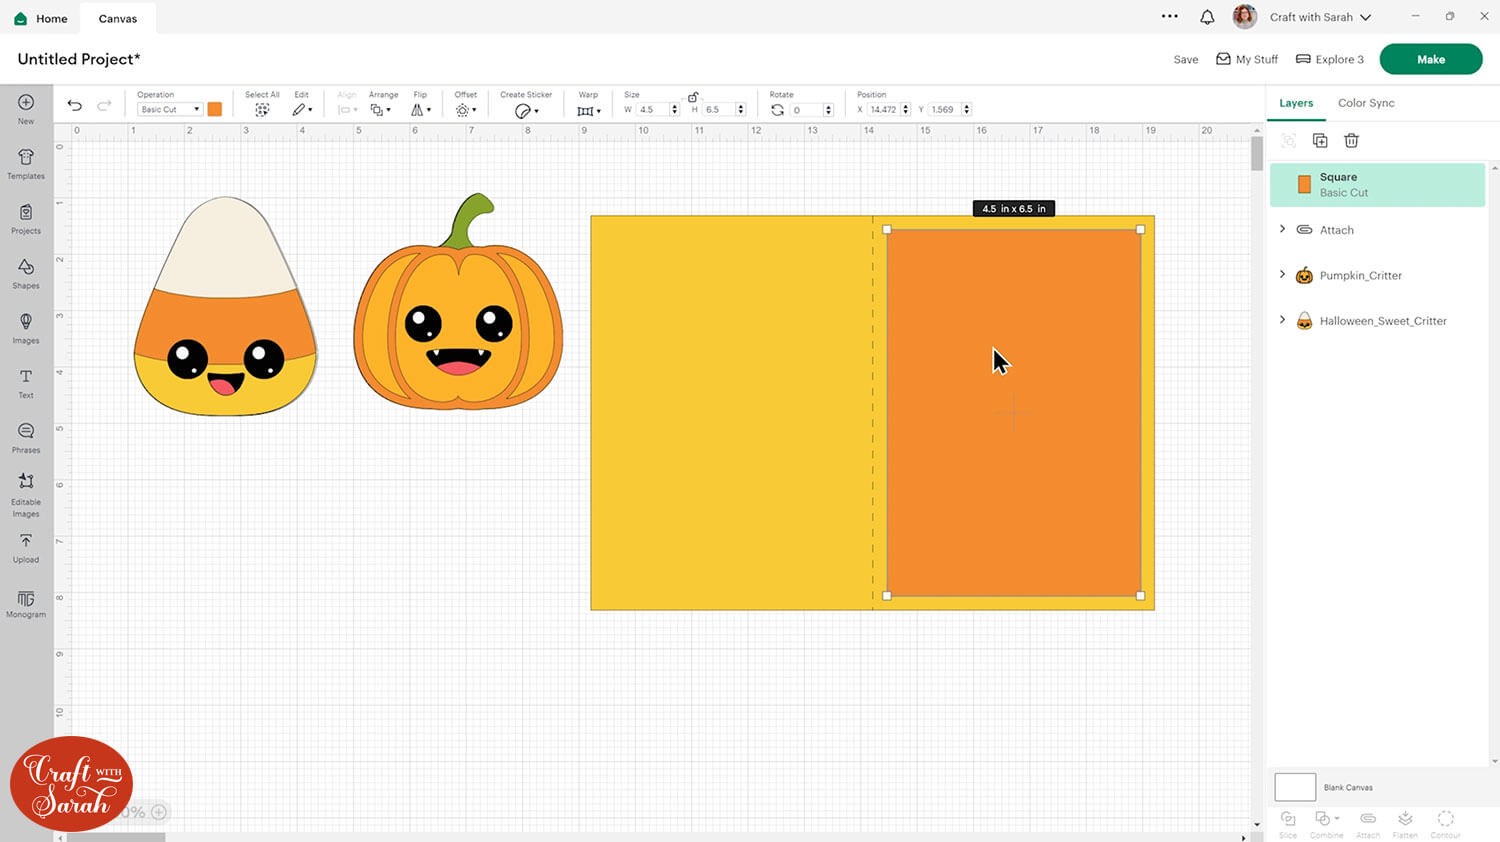Click the green Make button
This screenshot has width=1500, height=842.
pos(1430,59)
